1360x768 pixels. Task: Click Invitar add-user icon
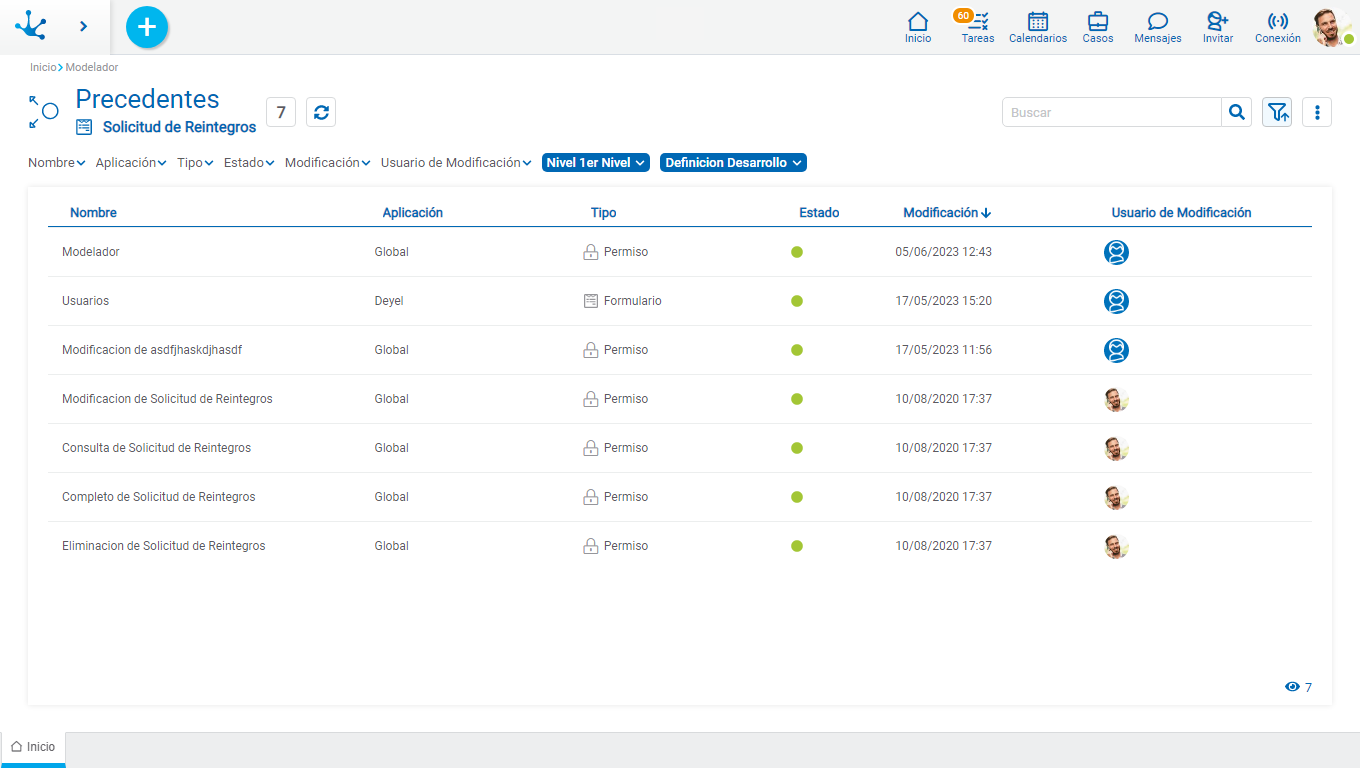[x=1218, y=27]
